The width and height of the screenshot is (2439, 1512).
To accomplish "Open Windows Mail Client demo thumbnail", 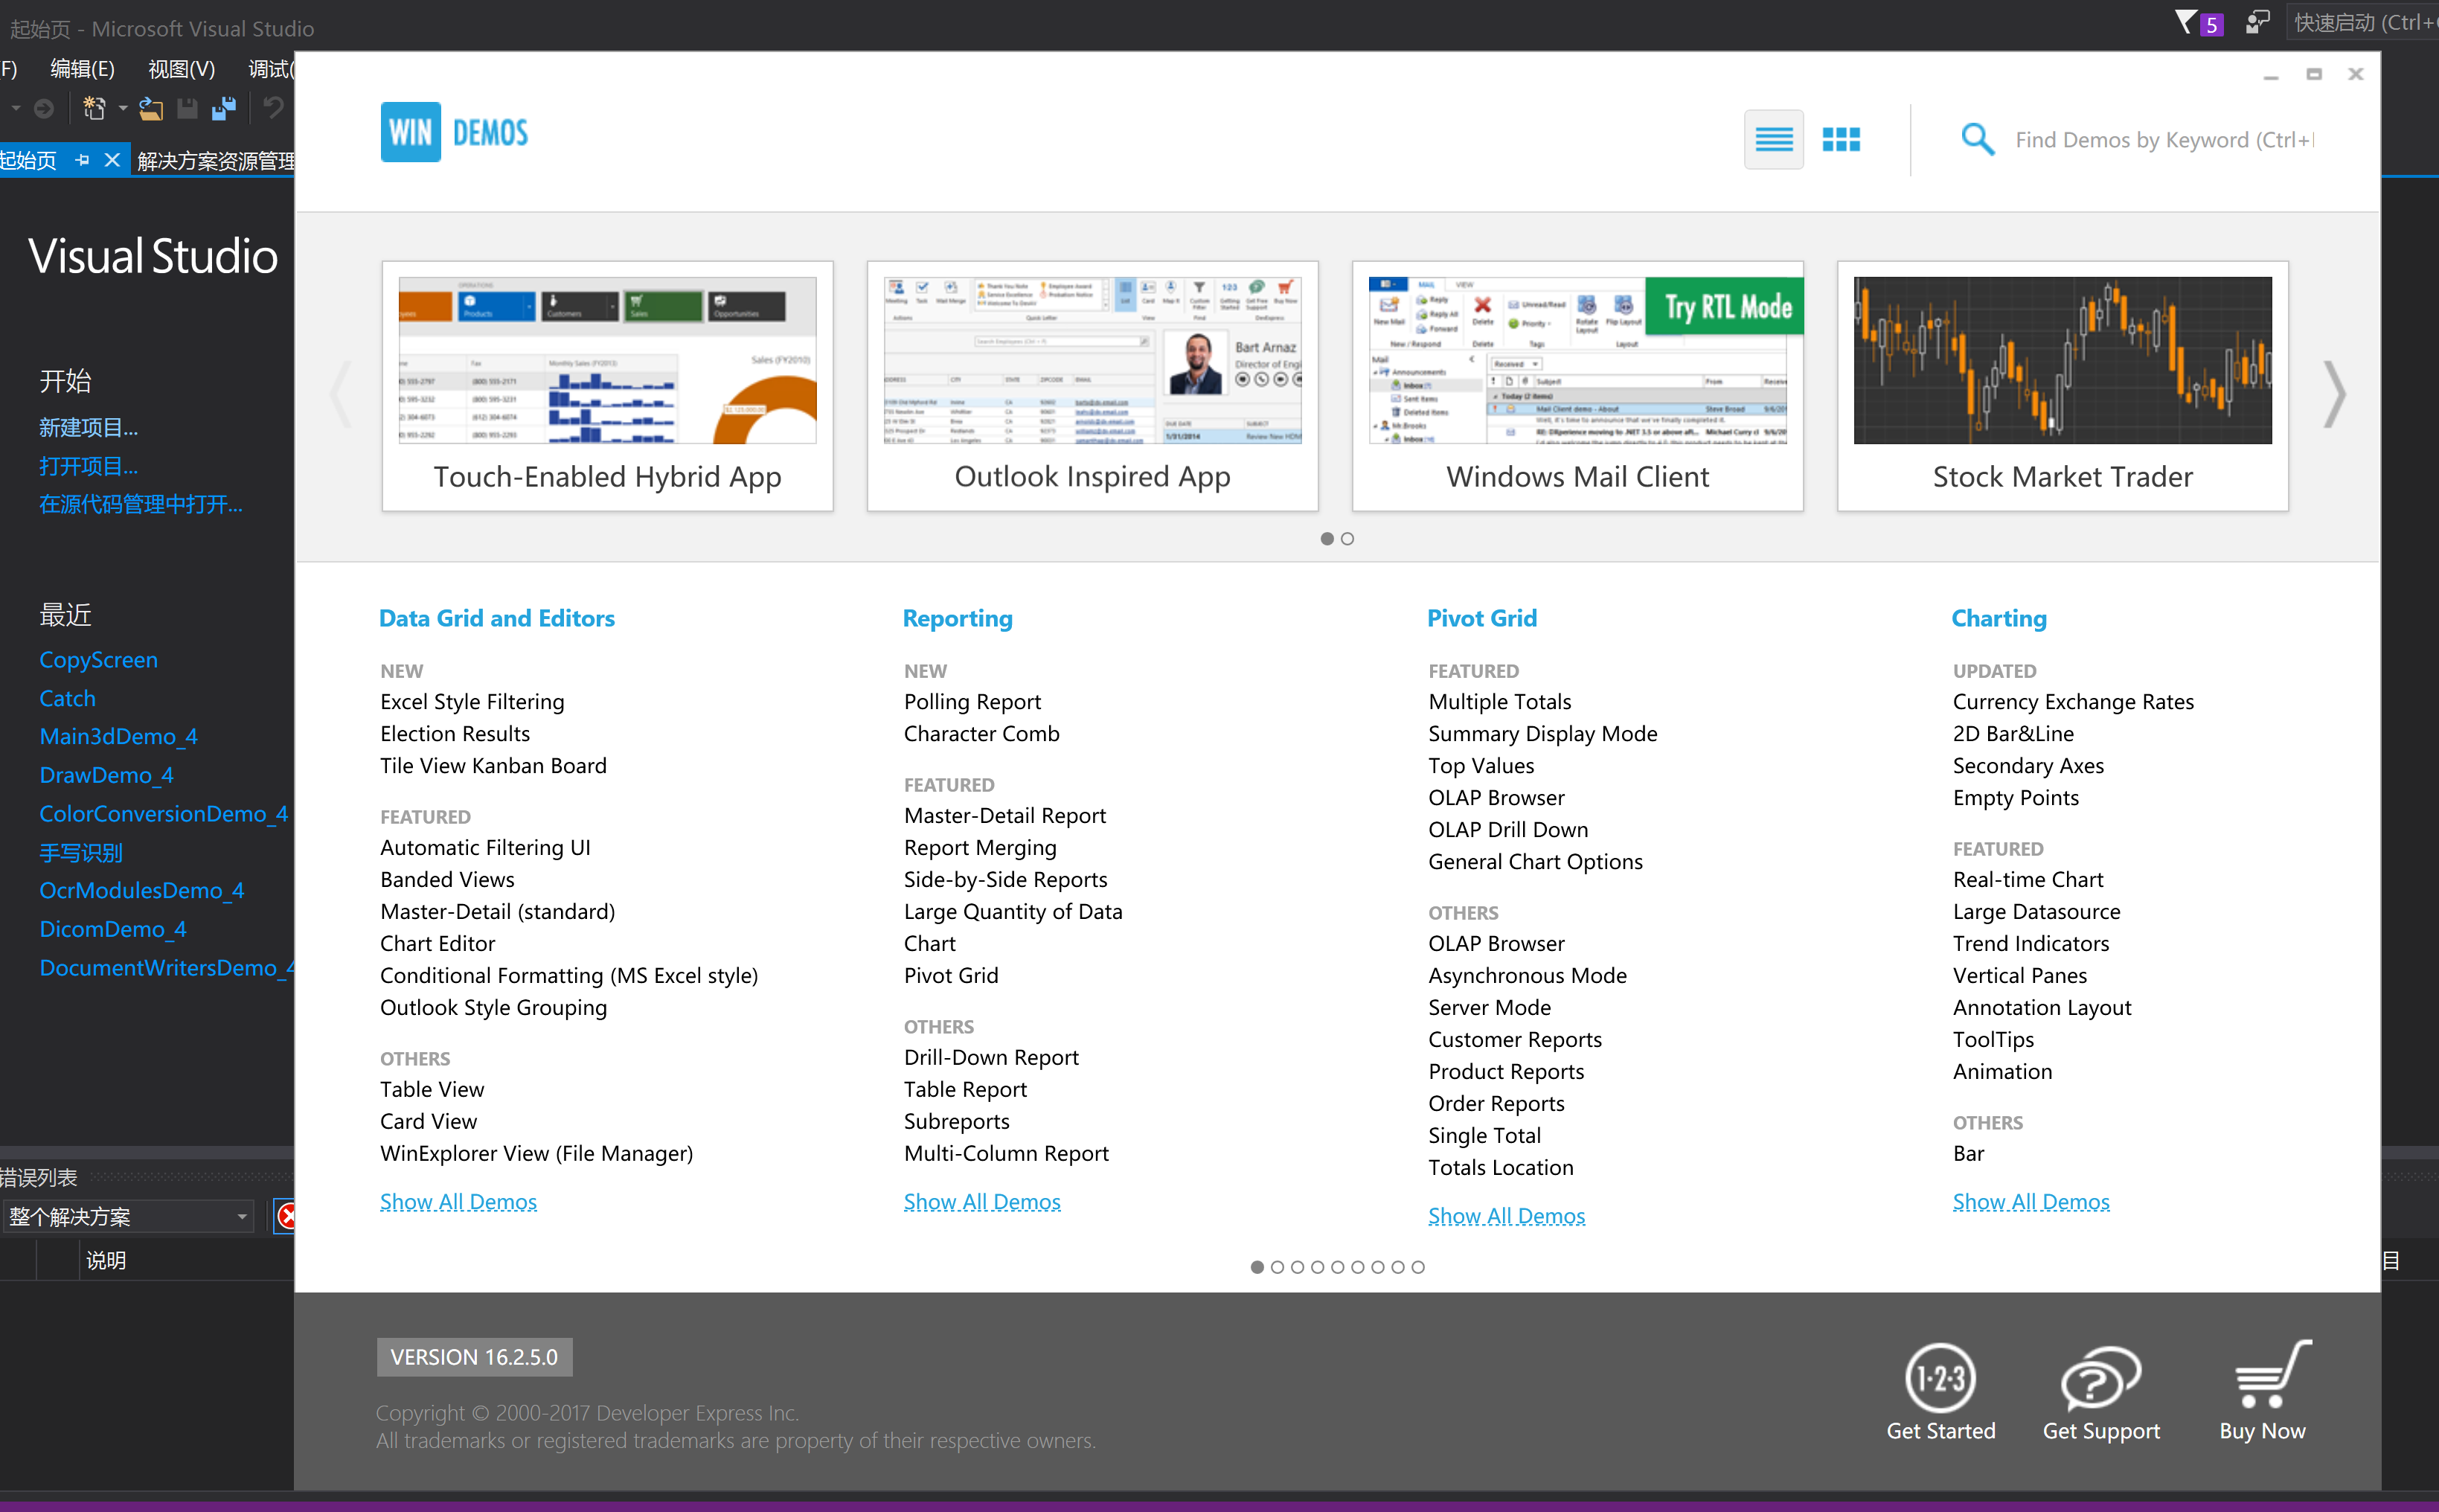I will click(x=1577, y=386).
